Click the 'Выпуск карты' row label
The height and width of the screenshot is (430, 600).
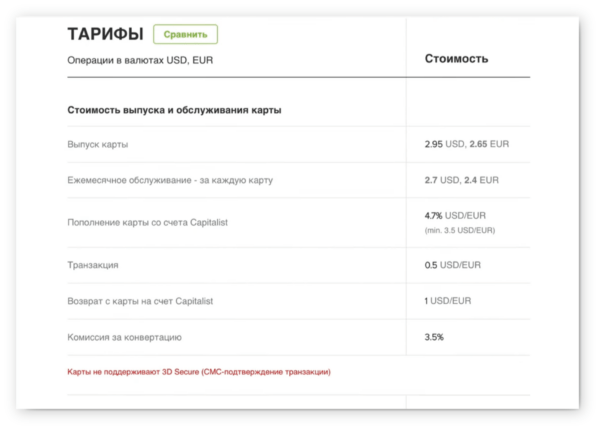pos(98,145)
